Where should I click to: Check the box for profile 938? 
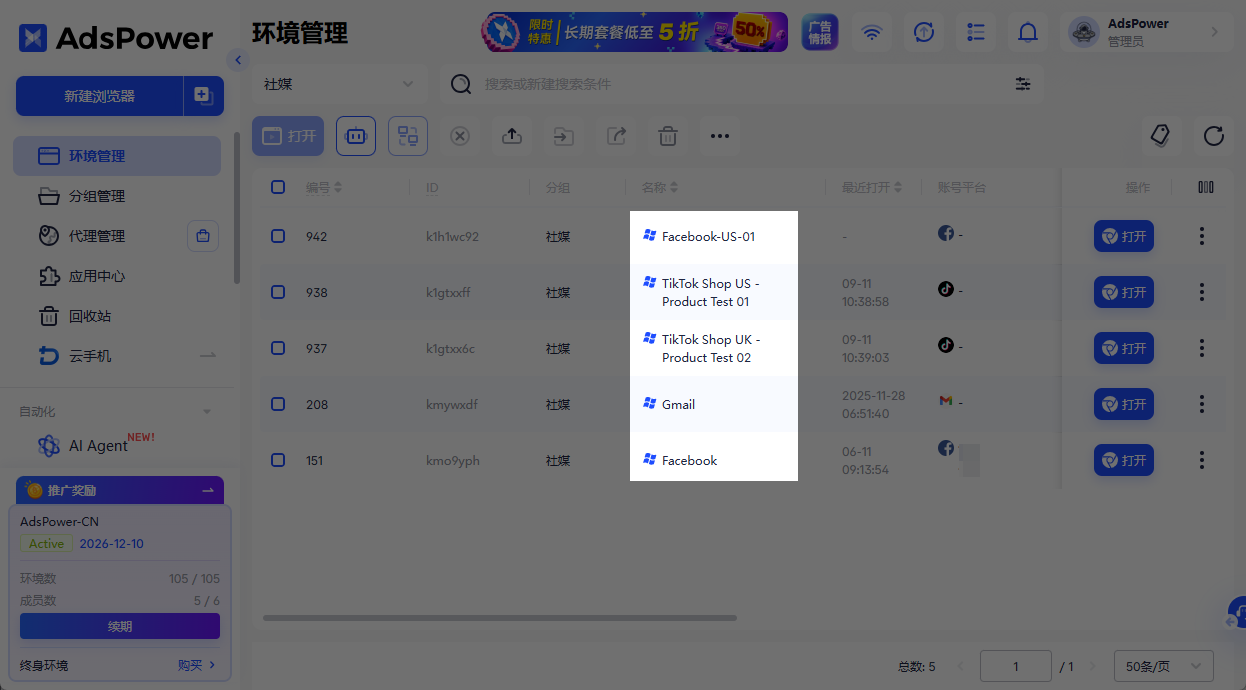point(278,292)
